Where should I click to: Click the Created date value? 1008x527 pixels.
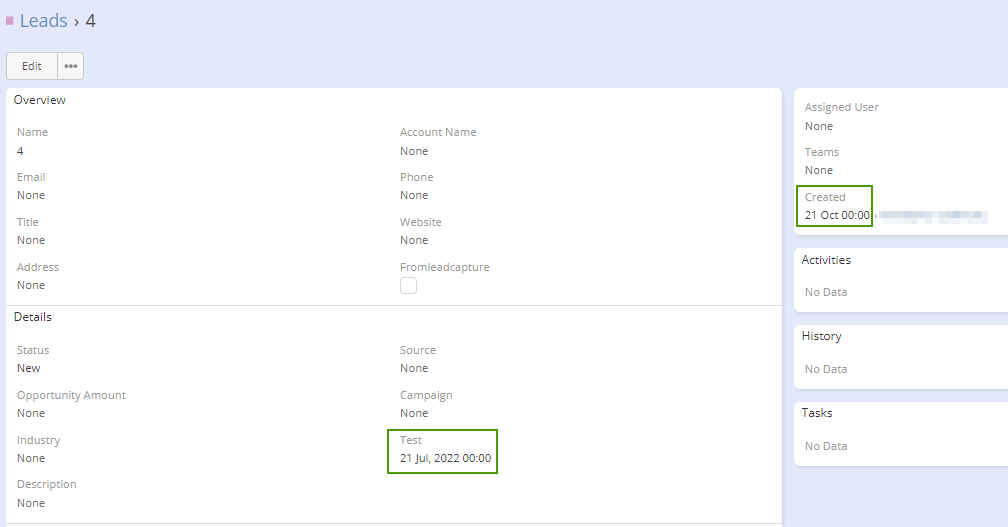click(x=837, y=215)
